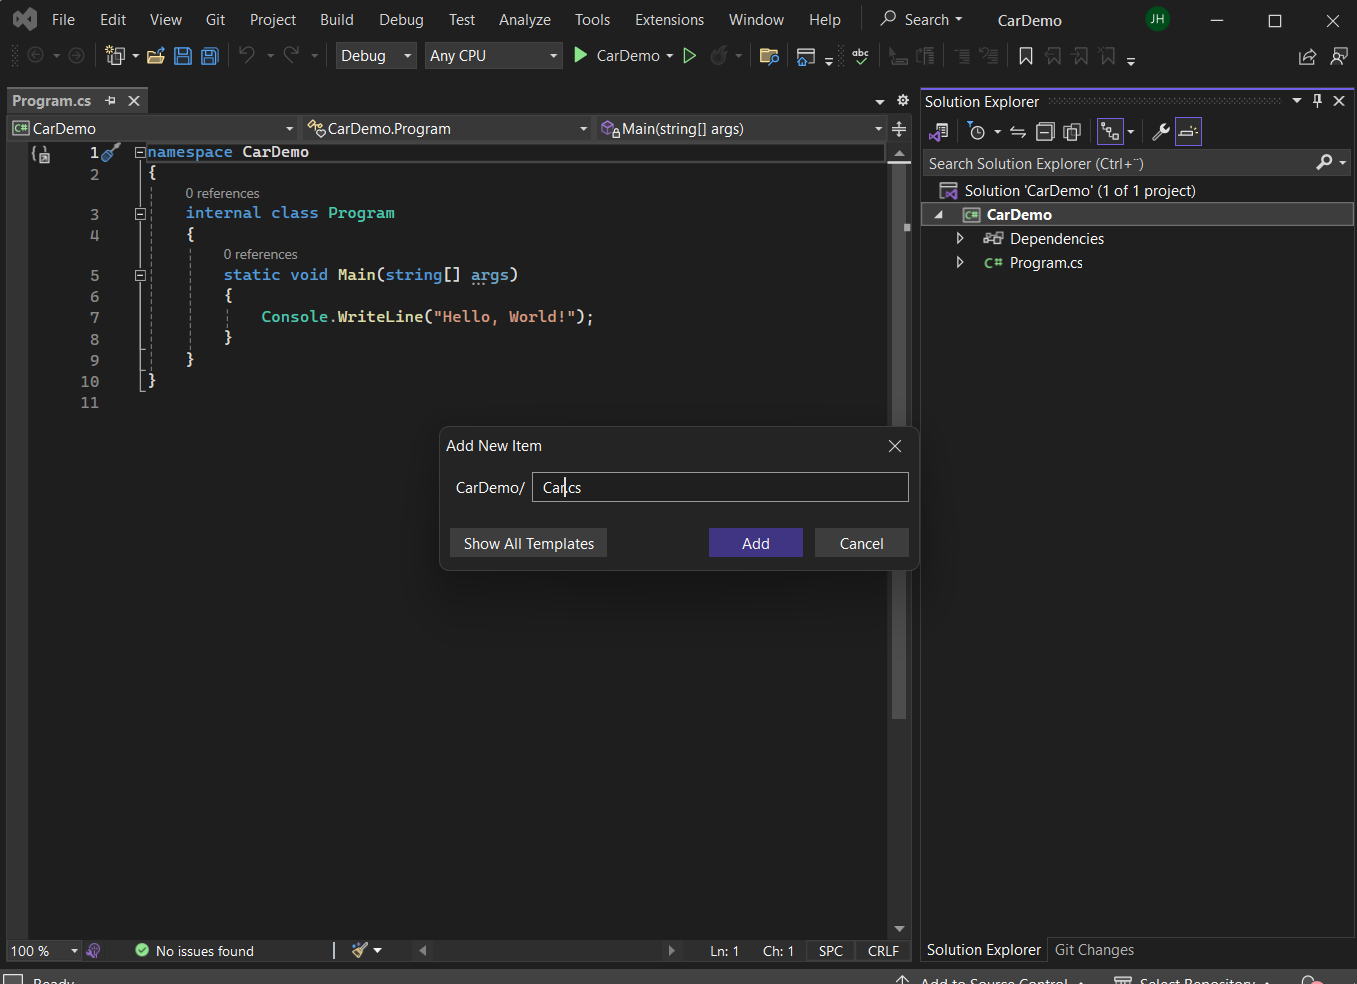The image size is (1357, 984).
Task: Click the Pending Changes Filter clock icon
Action: 977,132
